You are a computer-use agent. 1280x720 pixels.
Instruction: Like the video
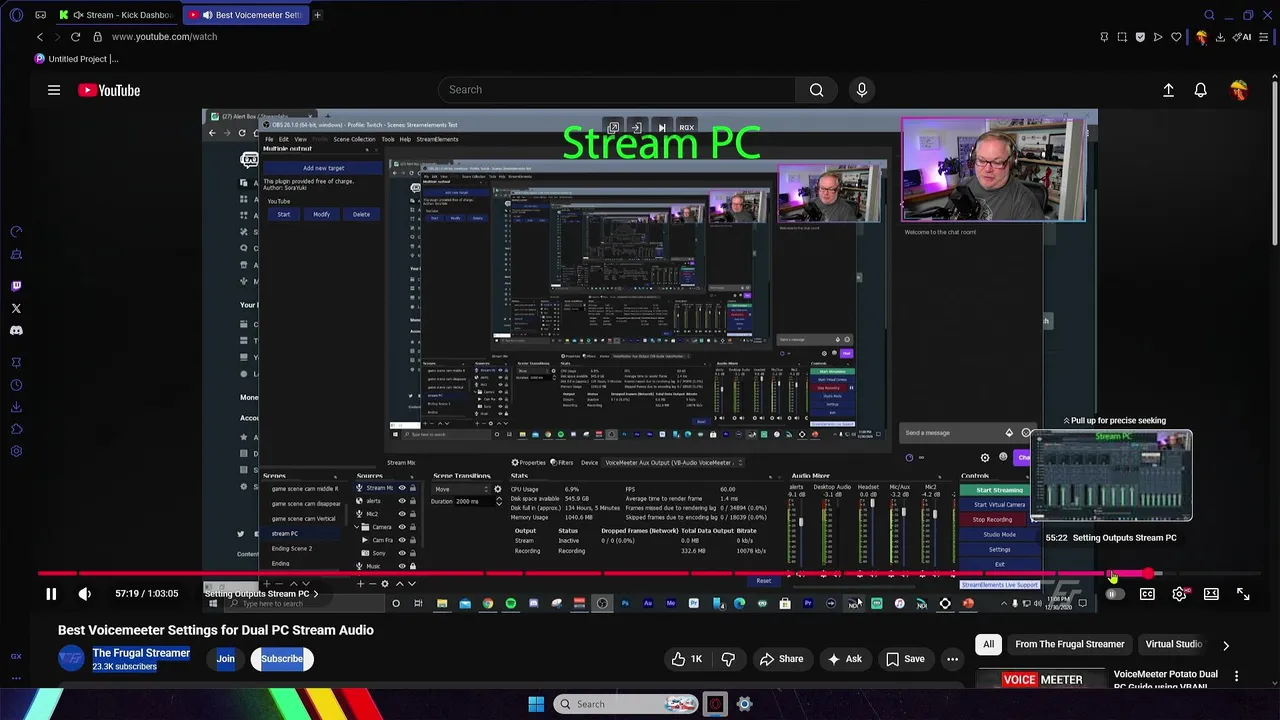pos(687,659)
